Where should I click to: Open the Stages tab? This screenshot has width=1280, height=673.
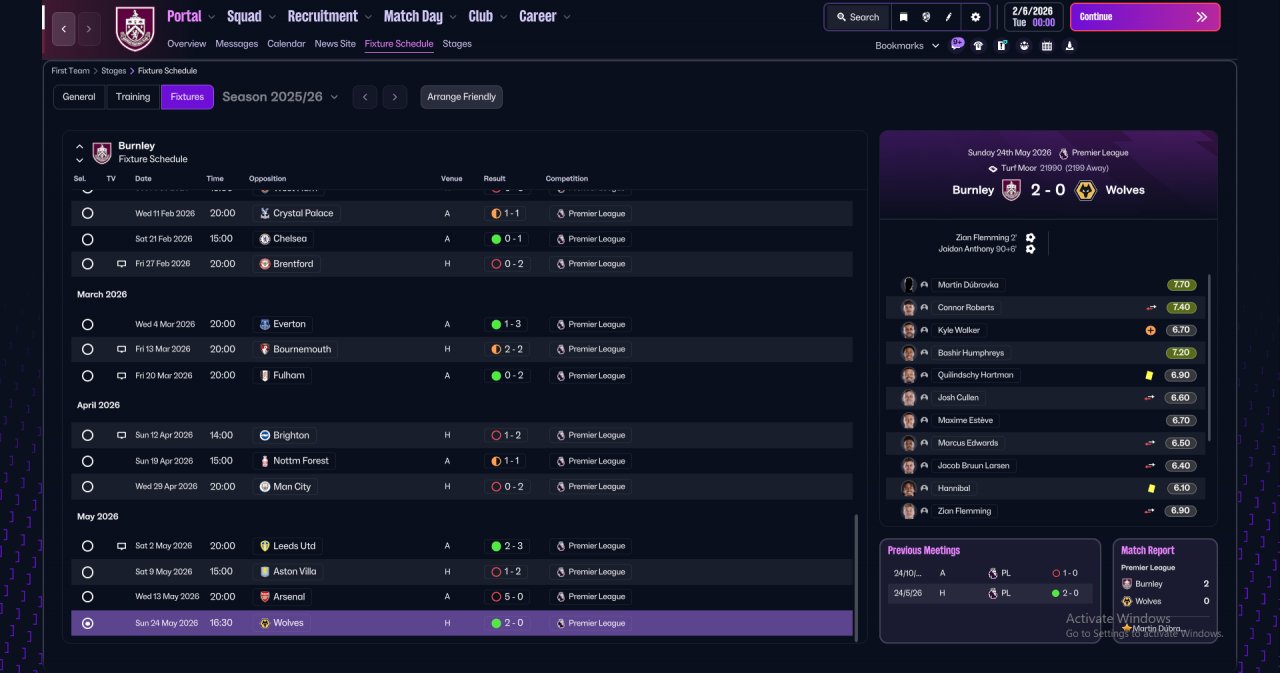point(457,44)
